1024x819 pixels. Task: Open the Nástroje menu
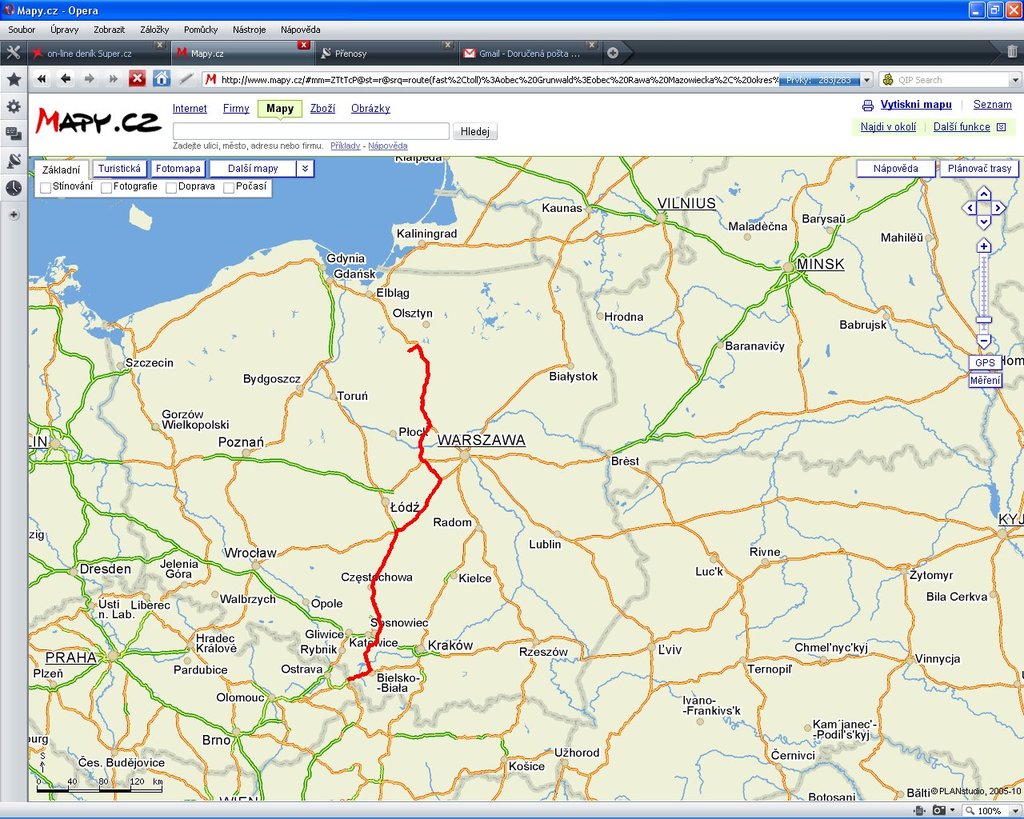(x=249, y=29)
